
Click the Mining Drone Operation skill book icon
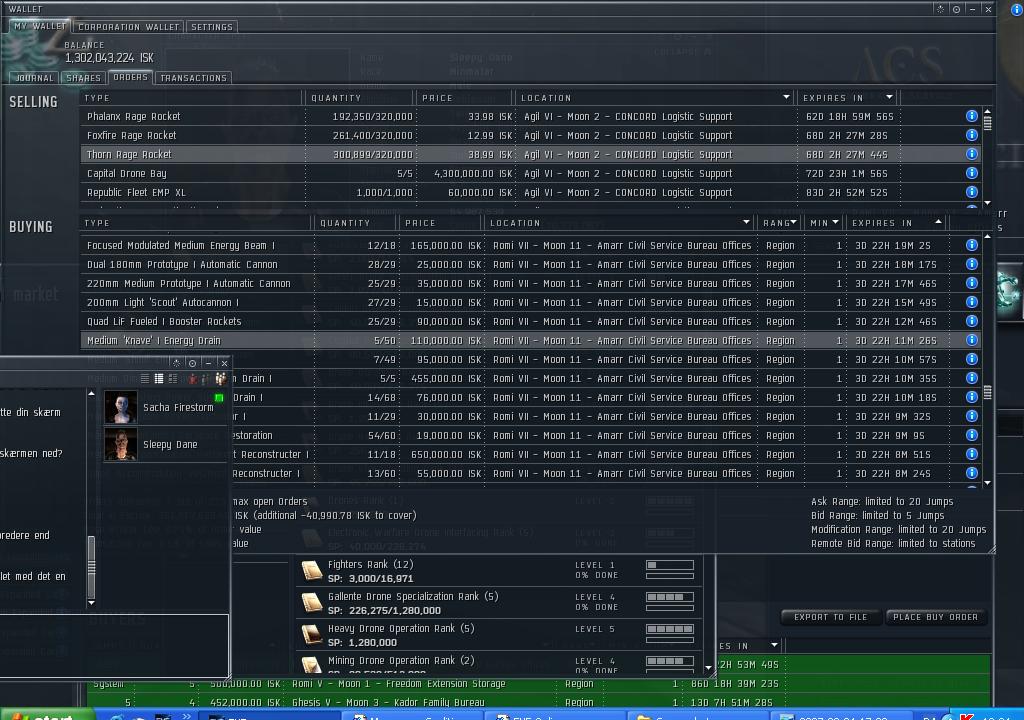[312, 664]
